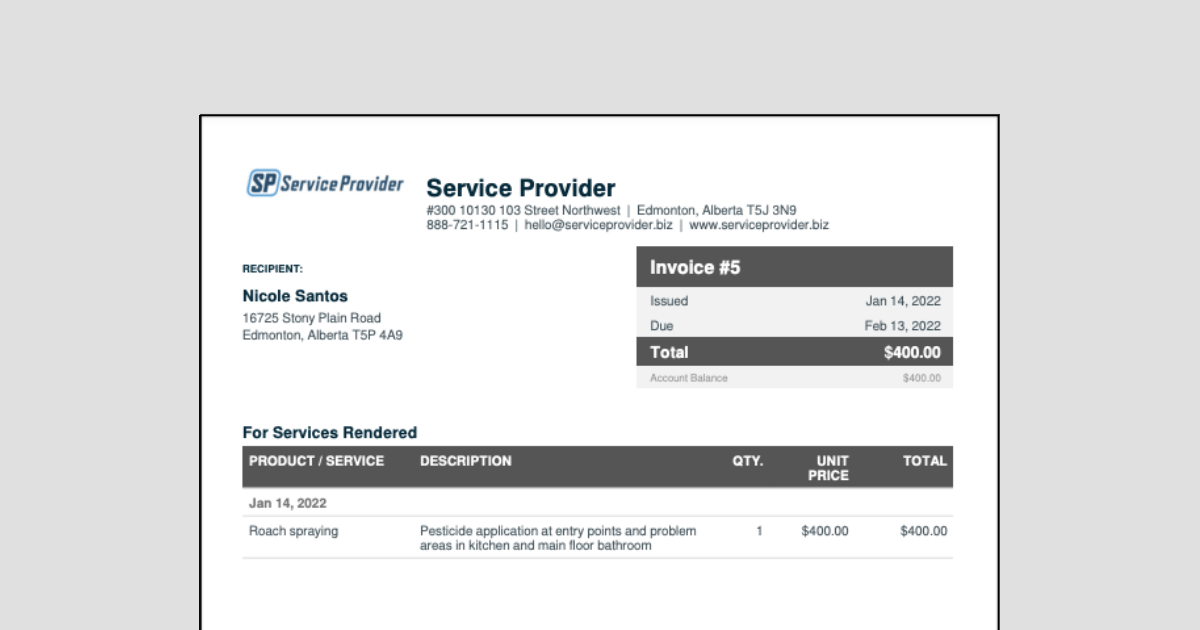Click the issued date Jan 14, 2022
This screenshot has height=630, width=1200.
coord(903,301)
